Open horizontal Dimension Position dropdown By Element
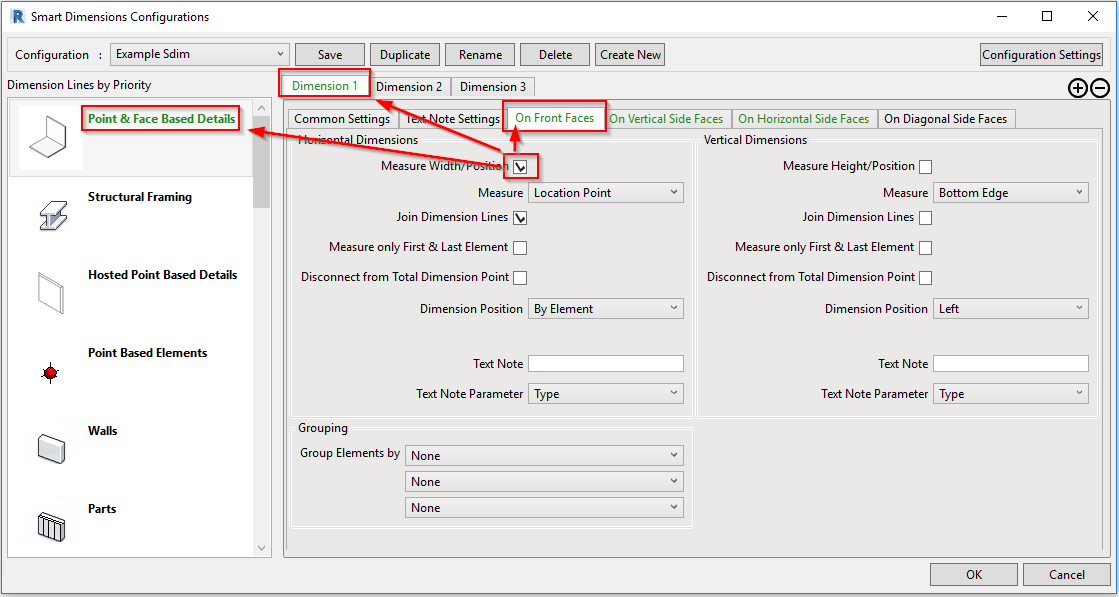 pos(606,309)
